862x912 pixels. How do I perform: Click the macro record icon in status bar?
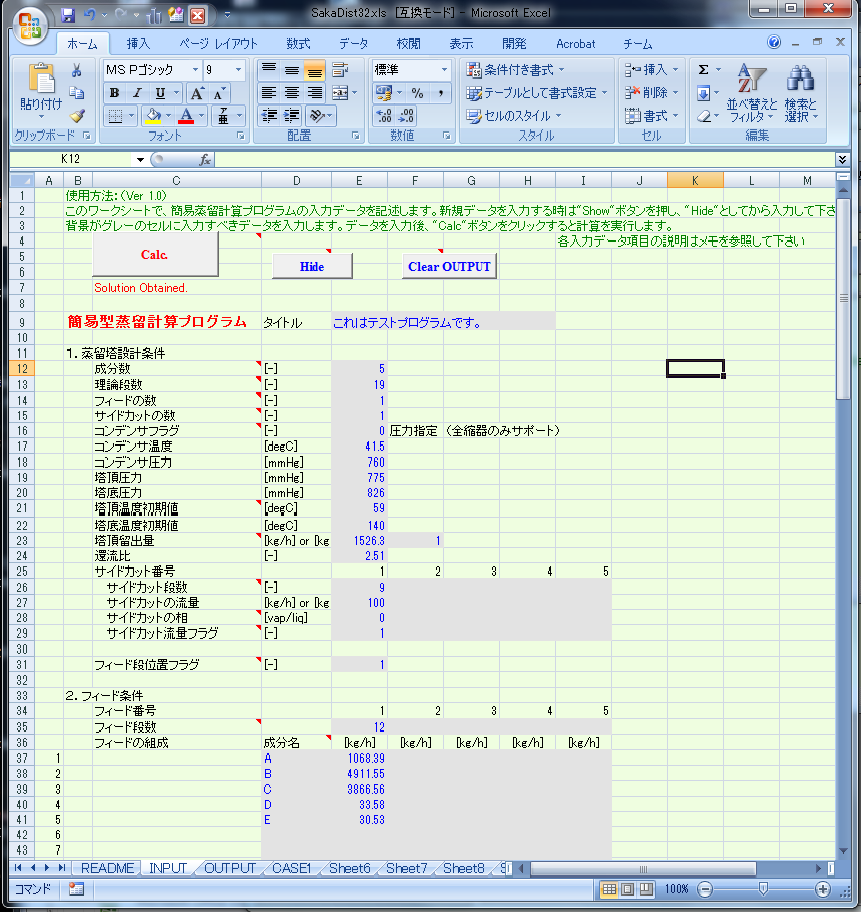[76, 889]
